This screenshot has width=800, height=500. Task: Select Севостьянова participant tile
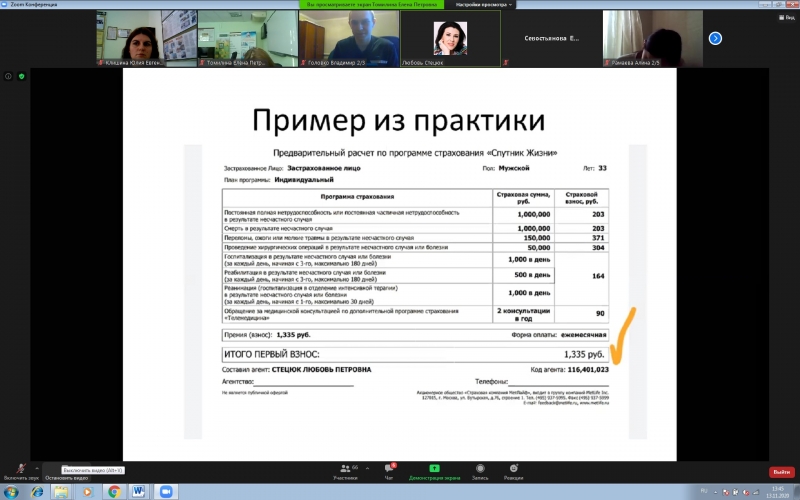coord(552,38)
